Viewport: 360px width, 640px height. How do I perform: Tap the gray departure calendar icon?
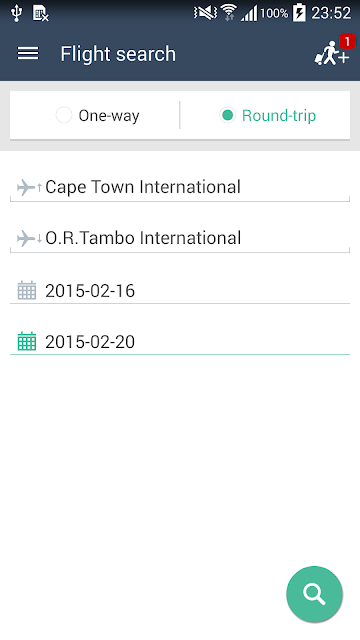[27, 290]
